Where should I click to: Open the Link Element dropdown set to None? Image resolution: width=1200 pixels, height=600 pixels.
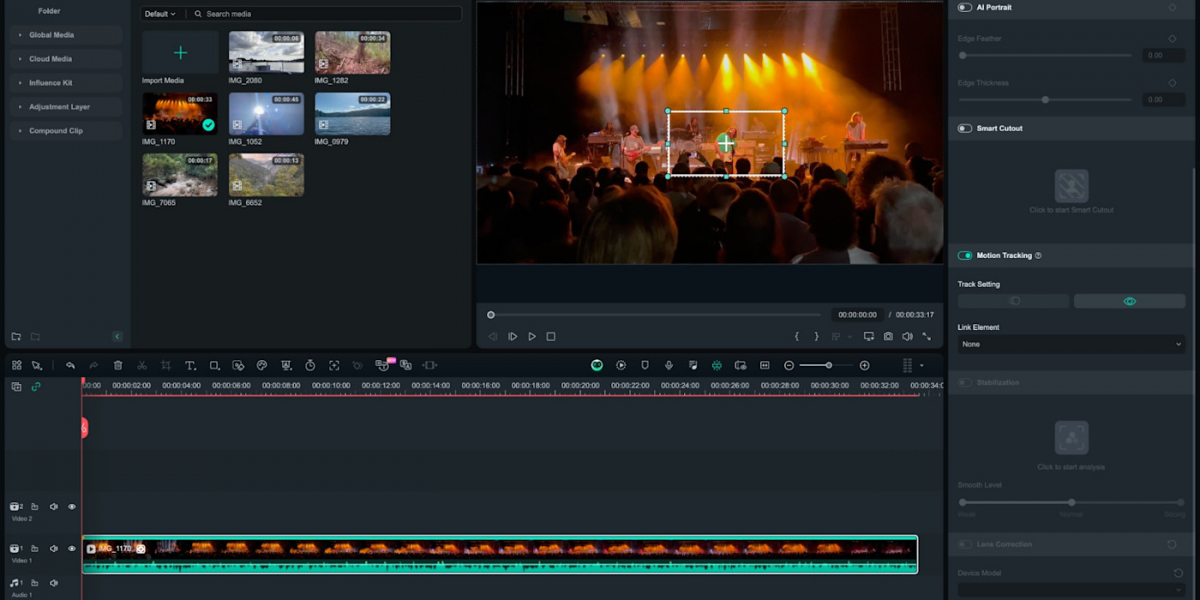click(x=1071, y=344)
